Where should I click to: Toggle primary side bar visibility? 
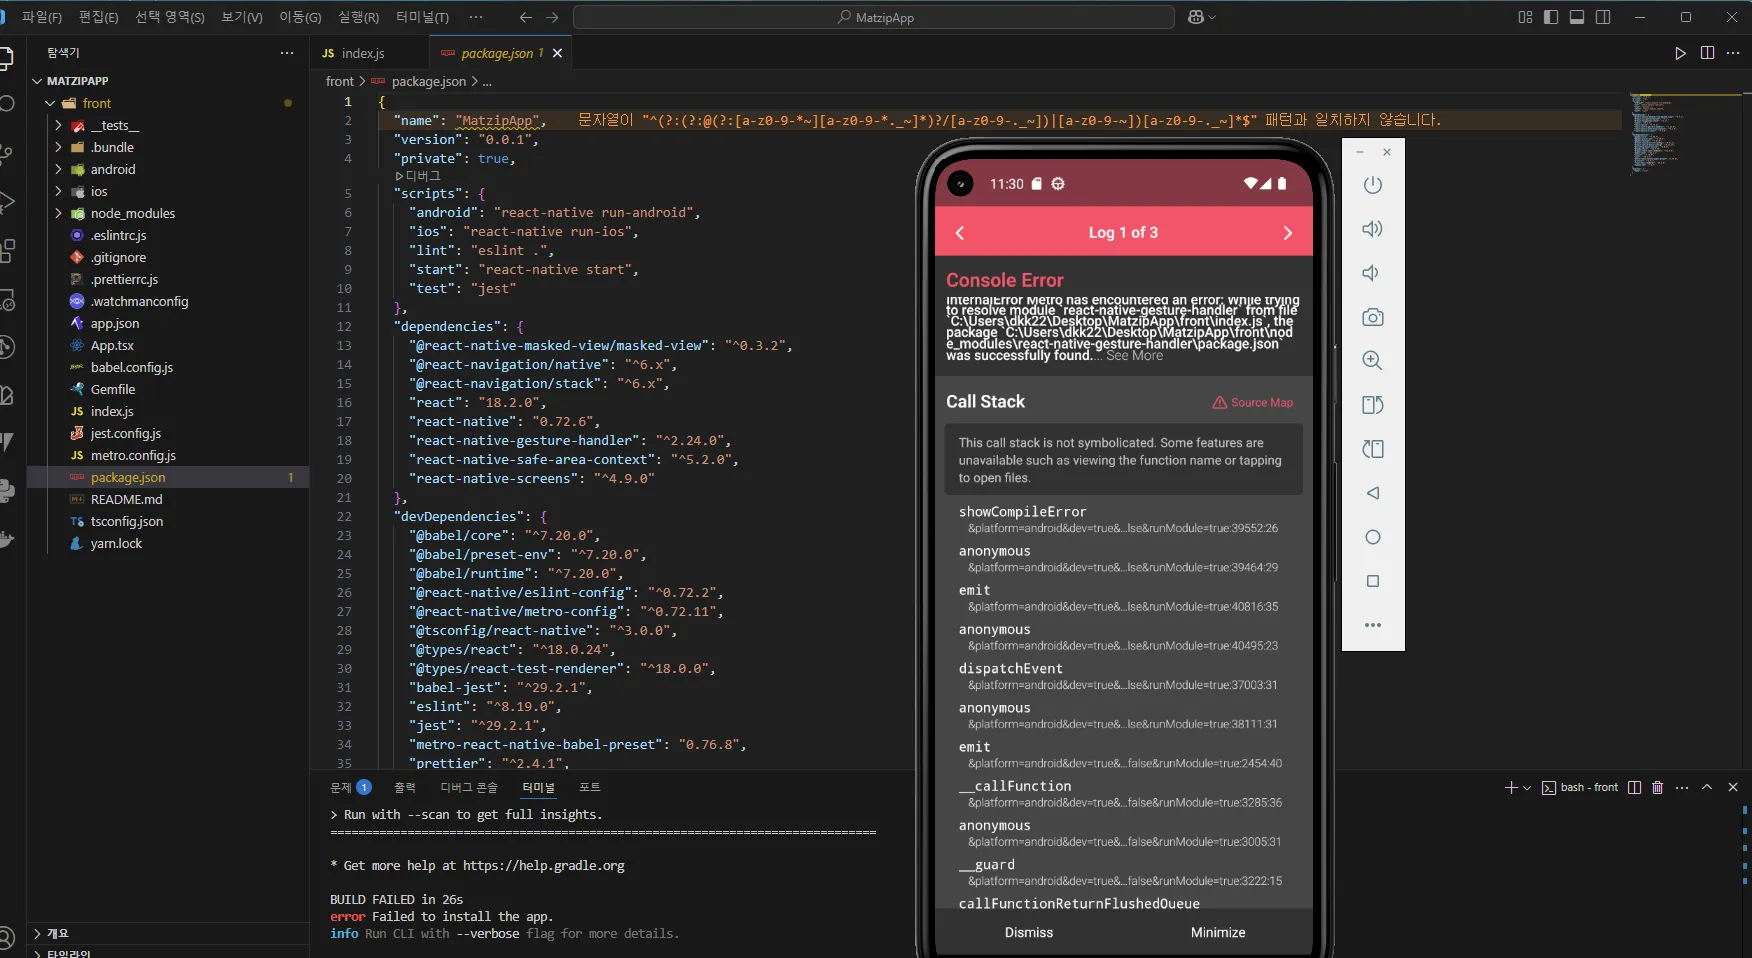(1551, 17)
